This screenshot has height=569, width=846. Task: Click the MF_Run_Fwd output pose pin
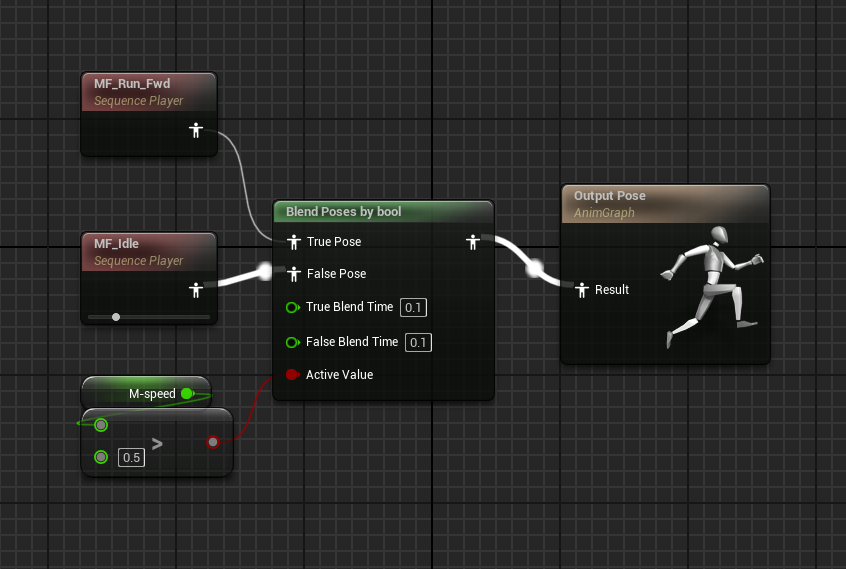click(x=196, y=130)
